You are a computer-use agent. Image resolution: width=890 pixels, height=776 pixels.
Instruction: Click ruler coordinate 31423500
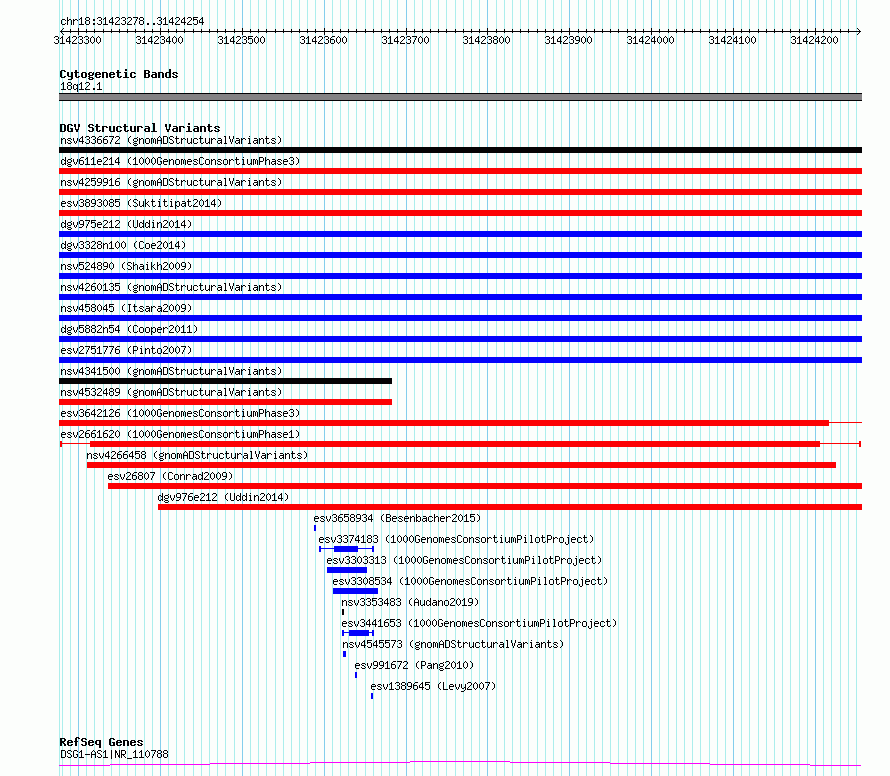tap(241, 40)
